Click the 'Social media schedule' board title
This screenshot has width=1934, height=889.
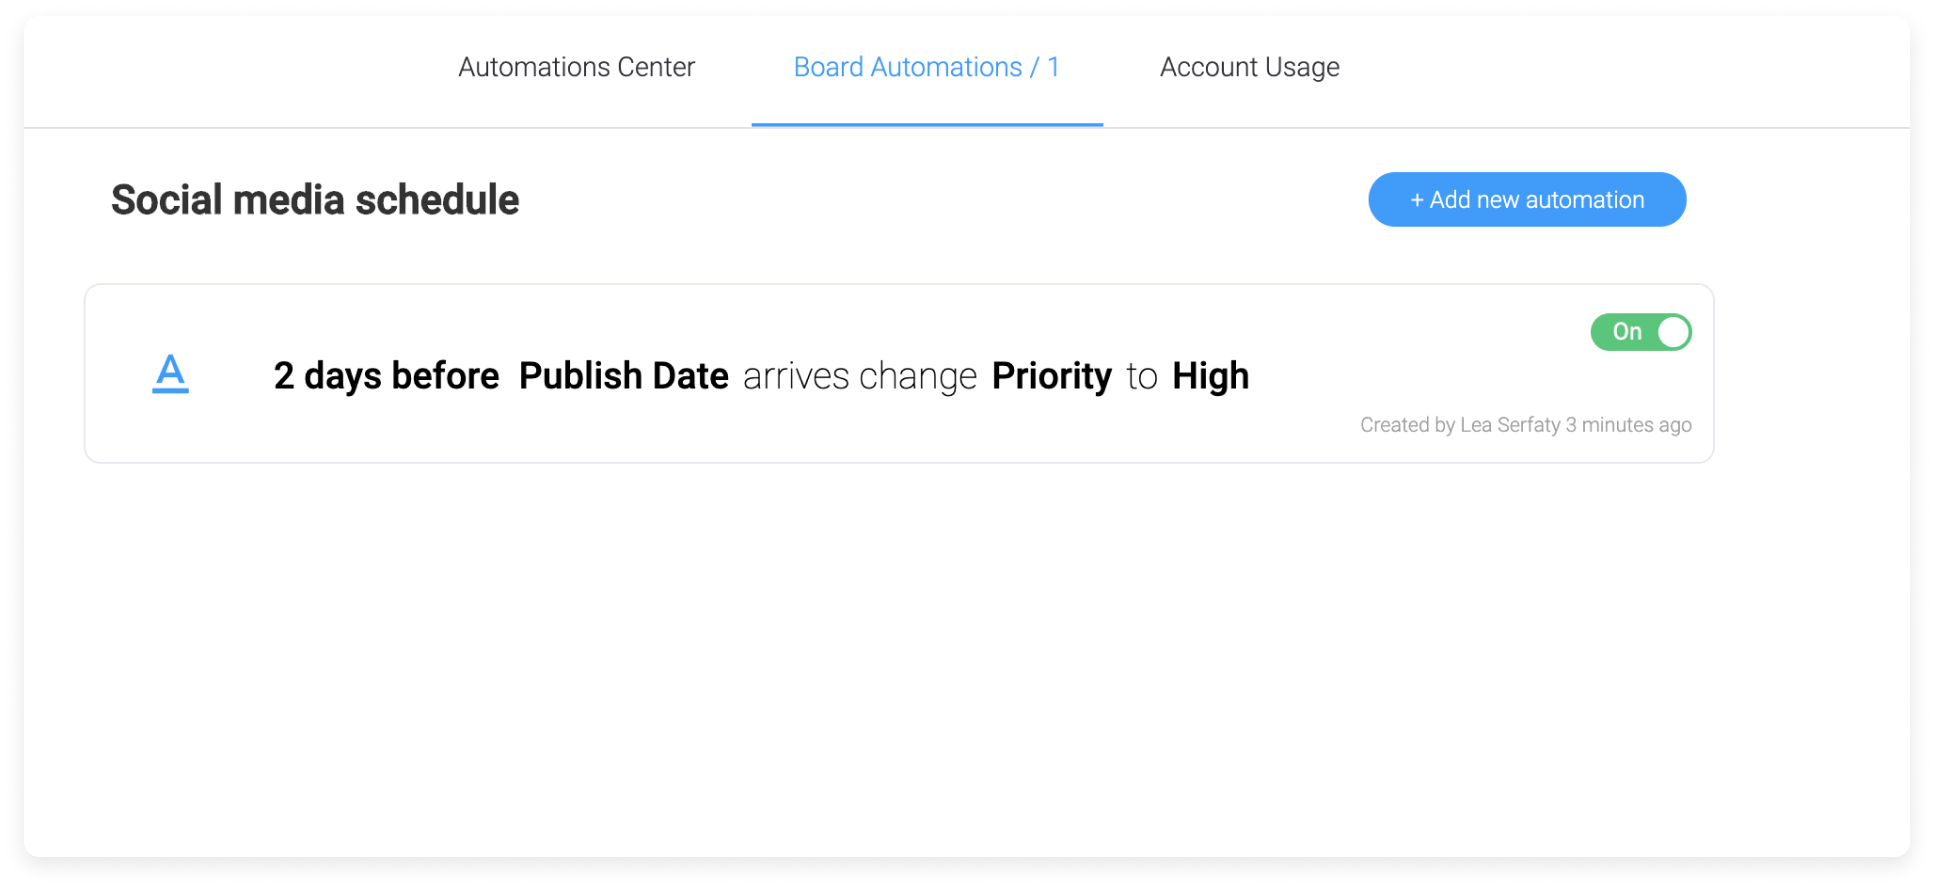315,200
